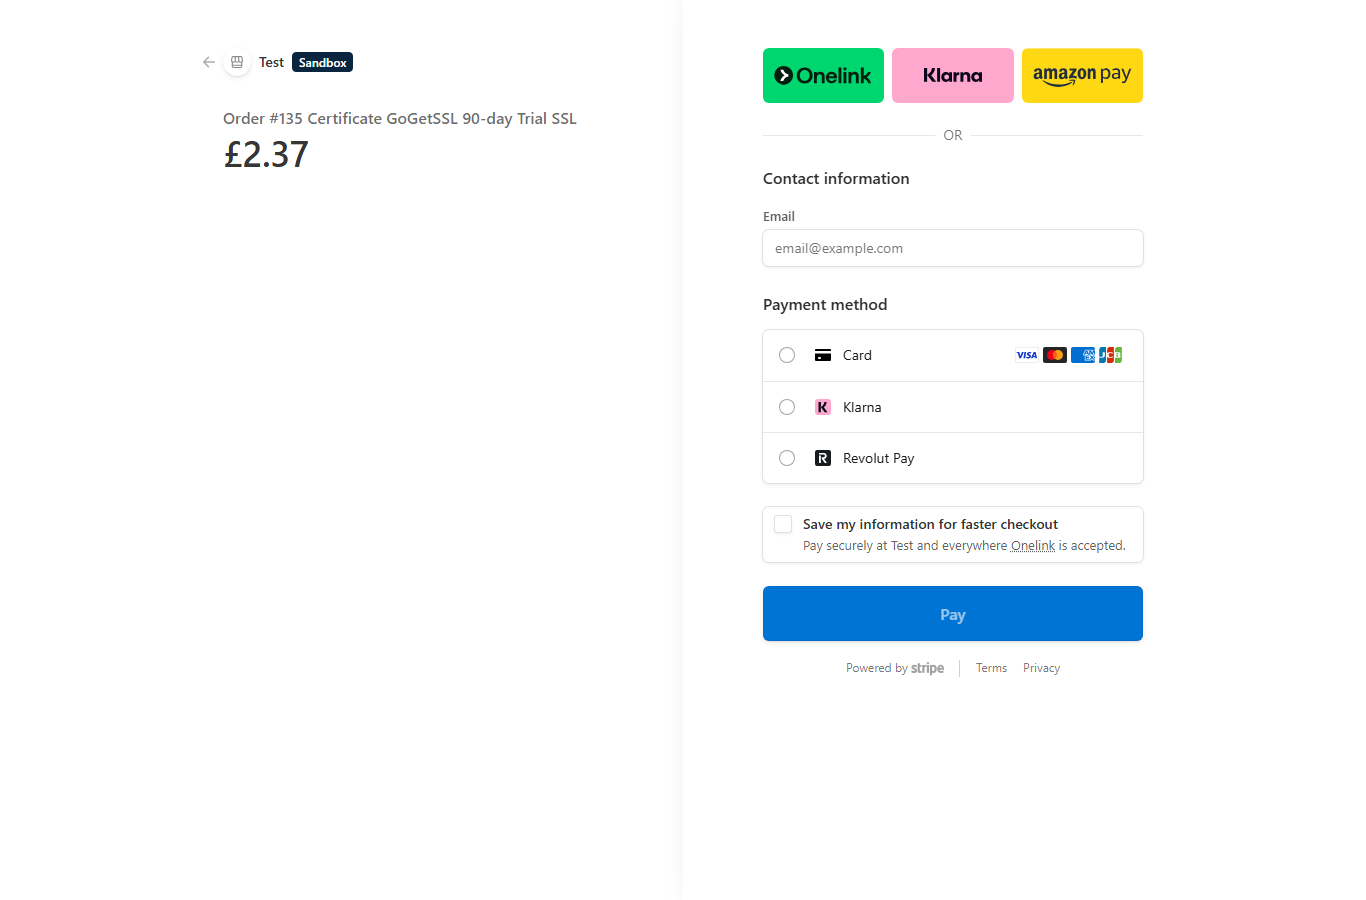The image size is (1366, 900).
Task: Click the Test merchant name text
Action: 271,62
